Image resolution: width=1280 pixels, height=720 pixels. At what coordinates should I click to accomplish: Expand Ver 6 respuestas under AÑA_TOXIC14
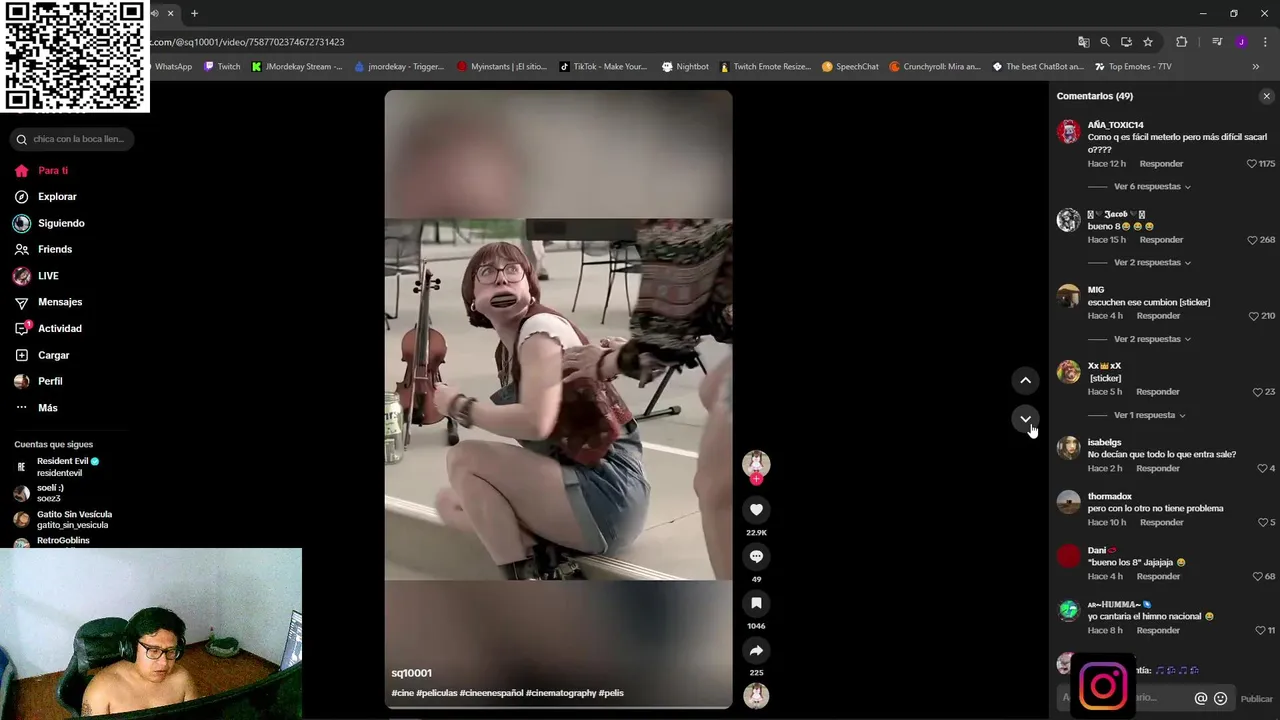1152,187
